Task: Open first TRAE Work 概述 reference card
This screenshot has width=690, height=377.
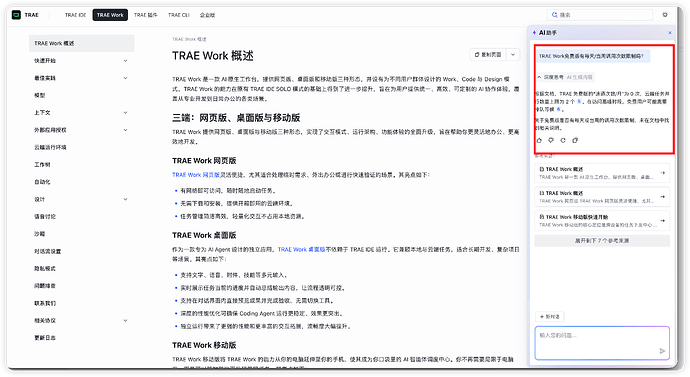Action: point(602,173)
